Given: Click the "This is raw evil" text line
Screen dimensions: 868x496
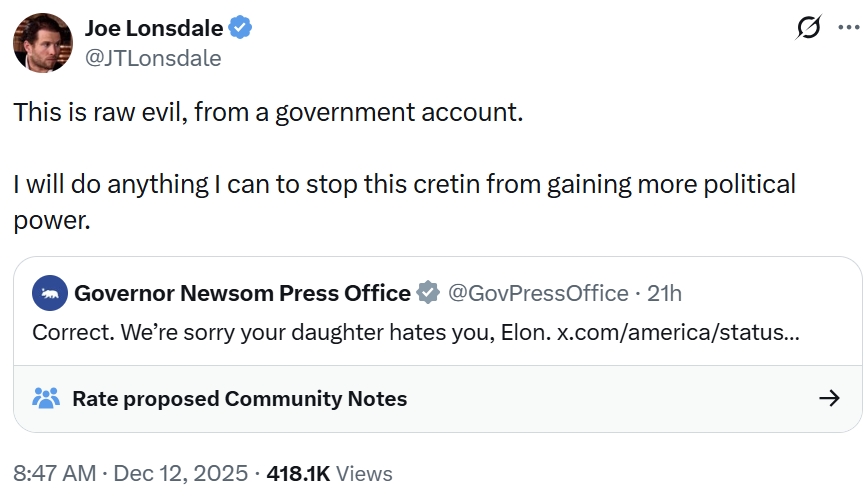Looking at the screenshot, I should coord(268,111).
